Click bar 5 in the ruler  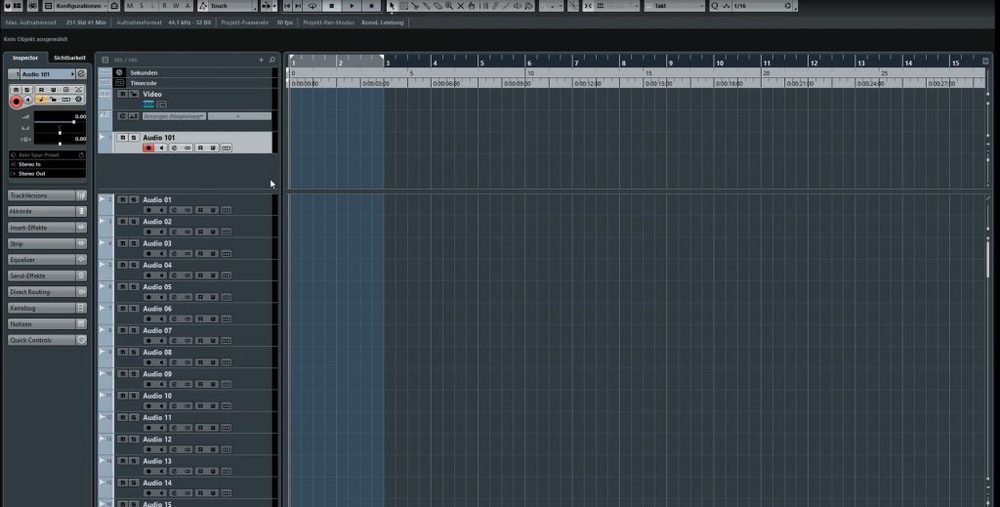click(482, 63)
